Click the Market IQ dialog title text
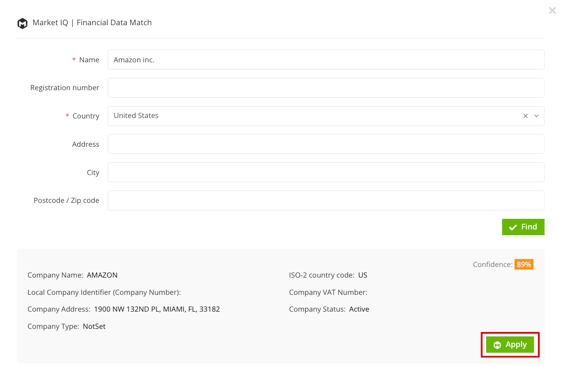 (x=92, y=23)
